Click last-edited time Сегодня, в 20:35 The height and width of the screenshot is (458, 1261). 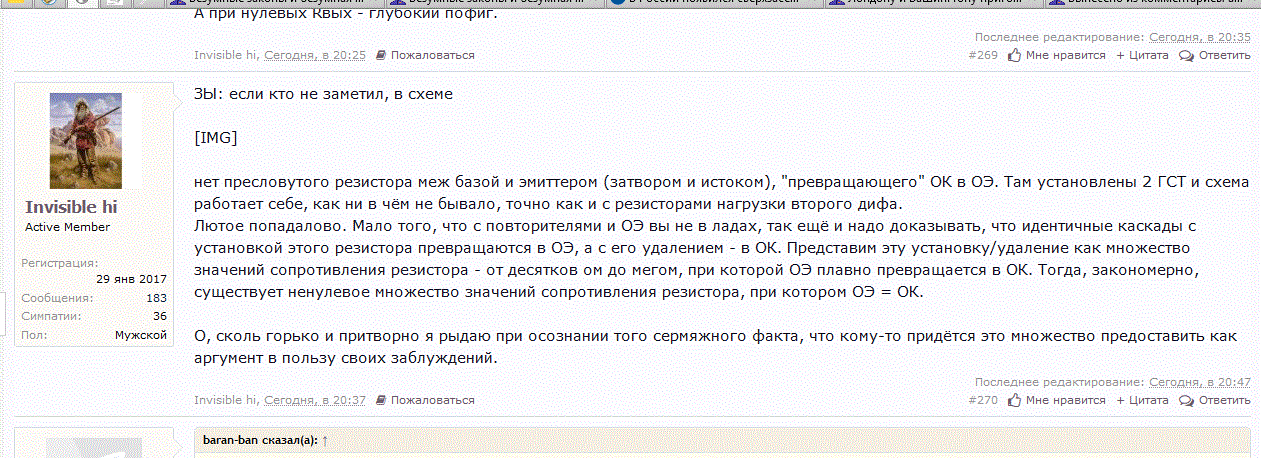(x=1199, y=37)
